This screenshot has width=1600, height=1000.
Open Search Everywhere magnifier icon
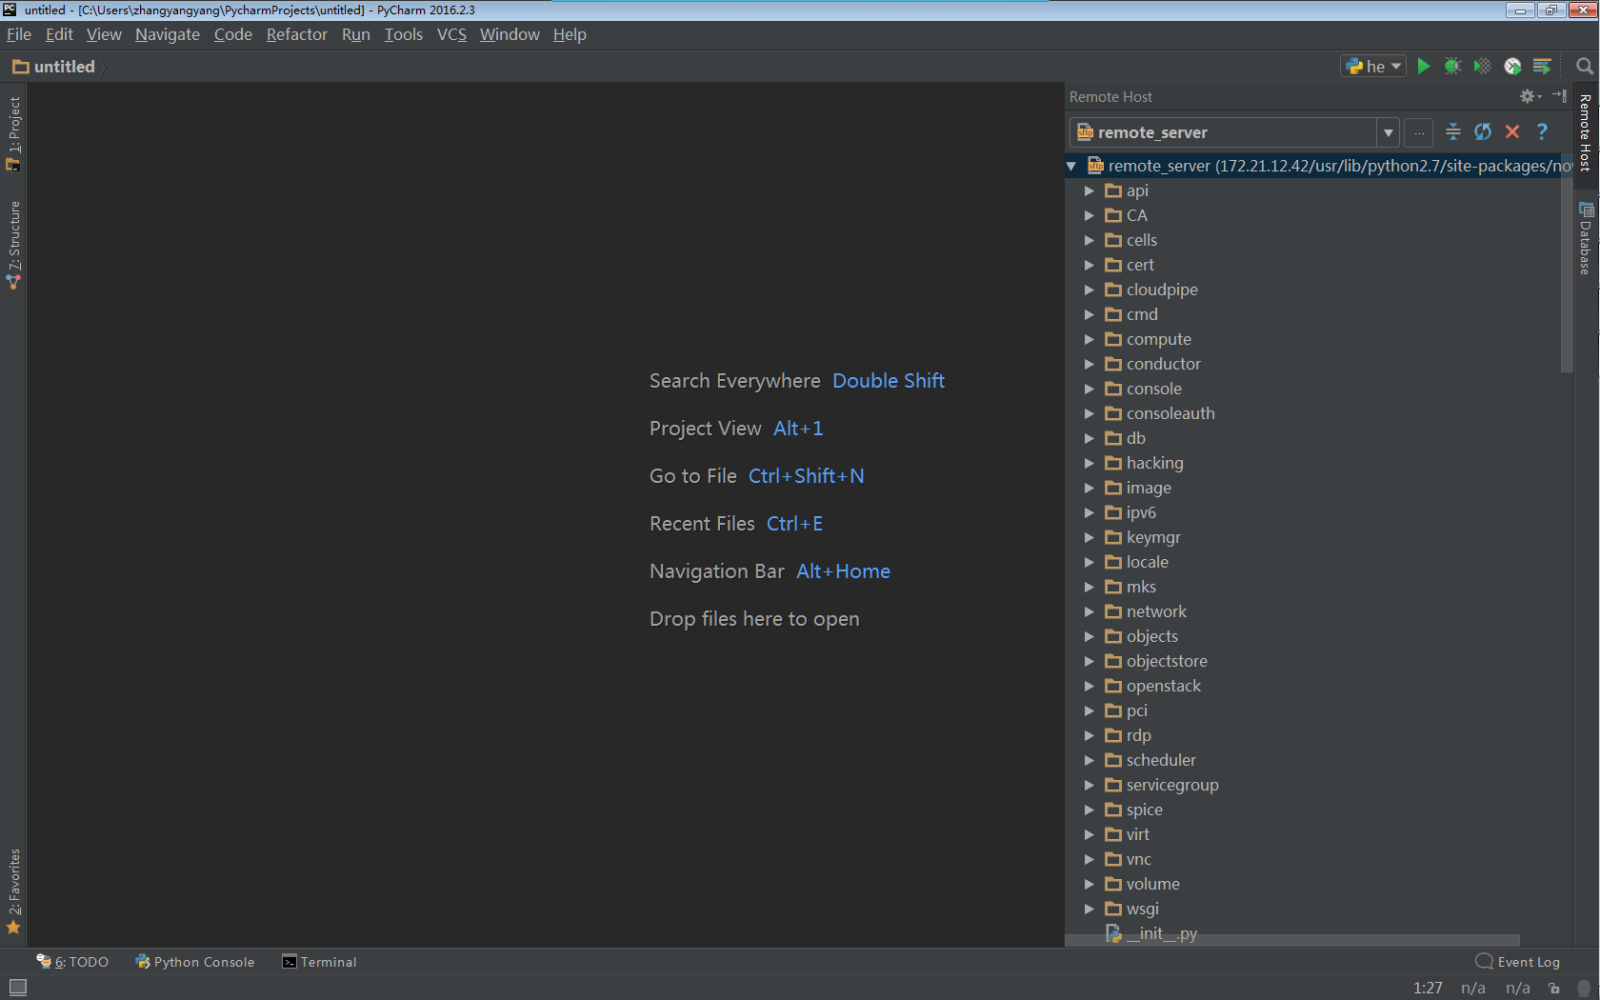[x=1584, y=66]
